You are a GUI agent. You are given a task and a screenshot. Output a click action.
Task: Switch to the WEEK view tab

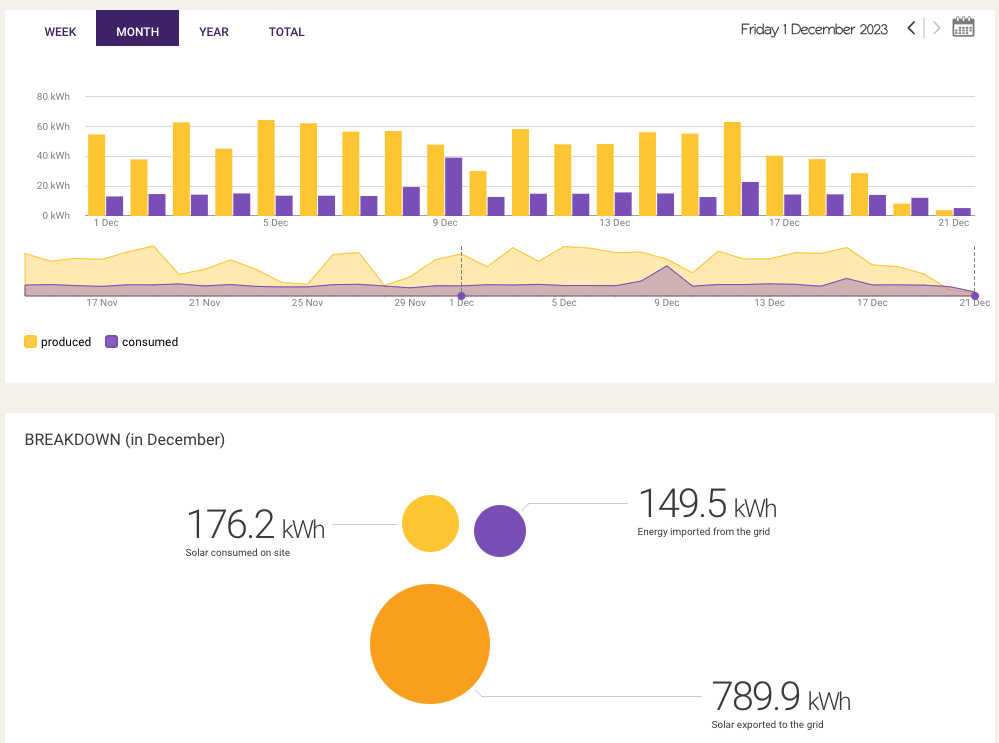[60, 31]
